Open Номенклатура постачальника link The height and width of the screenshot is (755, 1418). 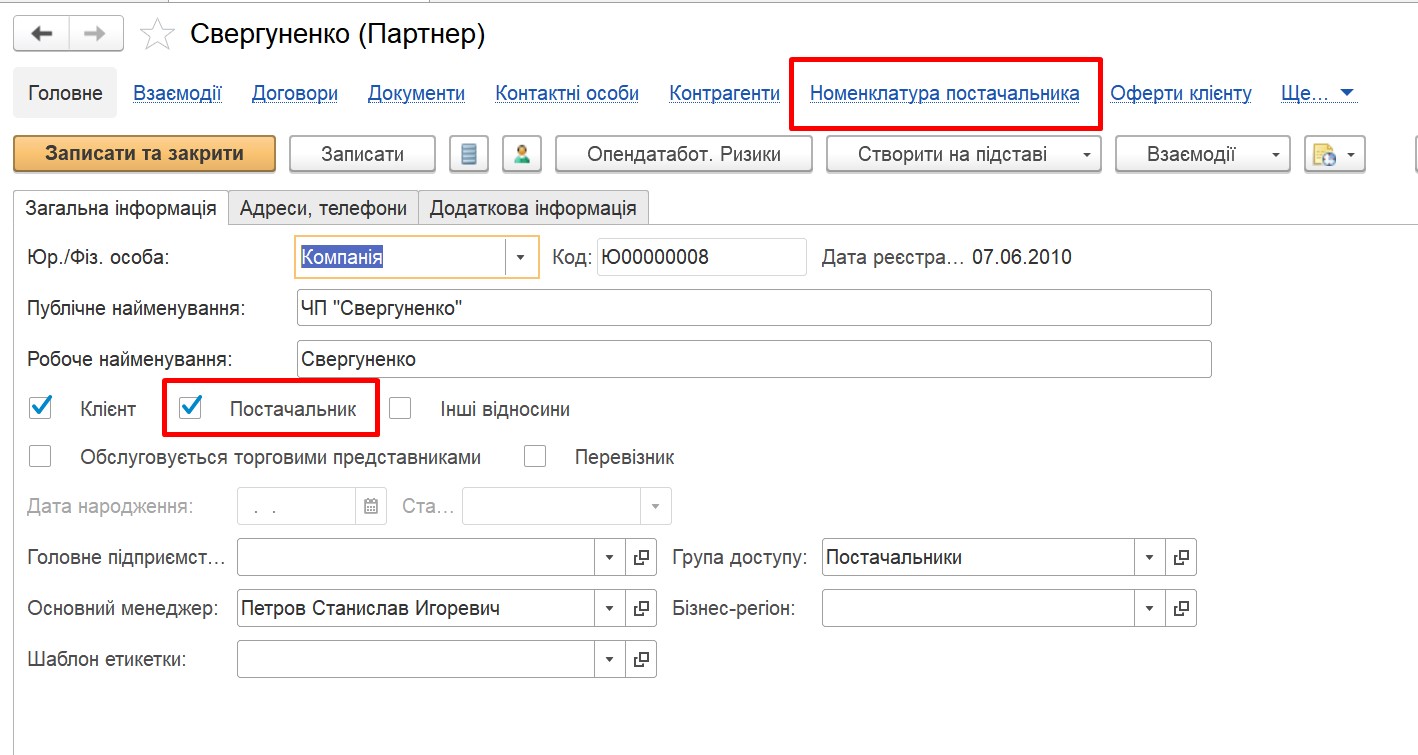945,93
